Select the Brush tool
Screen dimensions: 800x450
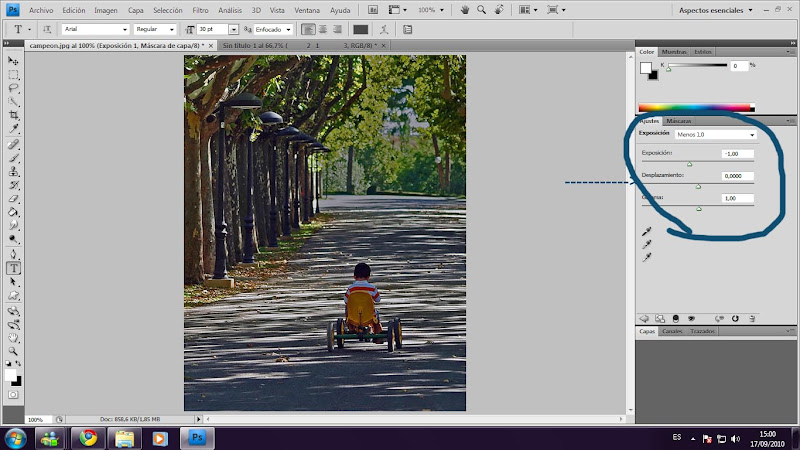click(x=14, y=157)
